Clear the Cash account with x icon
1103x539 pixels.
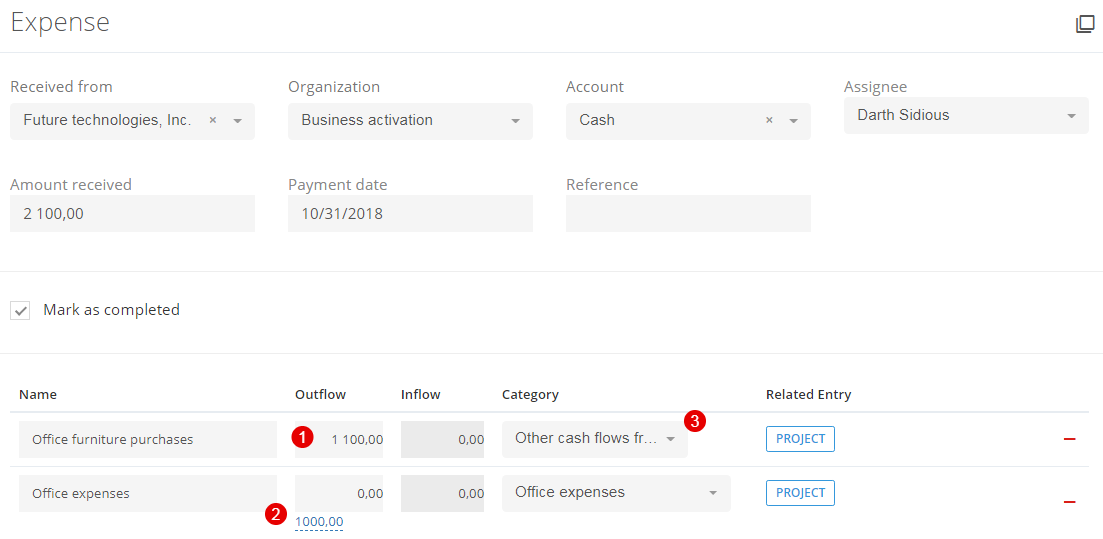[769, 120]
